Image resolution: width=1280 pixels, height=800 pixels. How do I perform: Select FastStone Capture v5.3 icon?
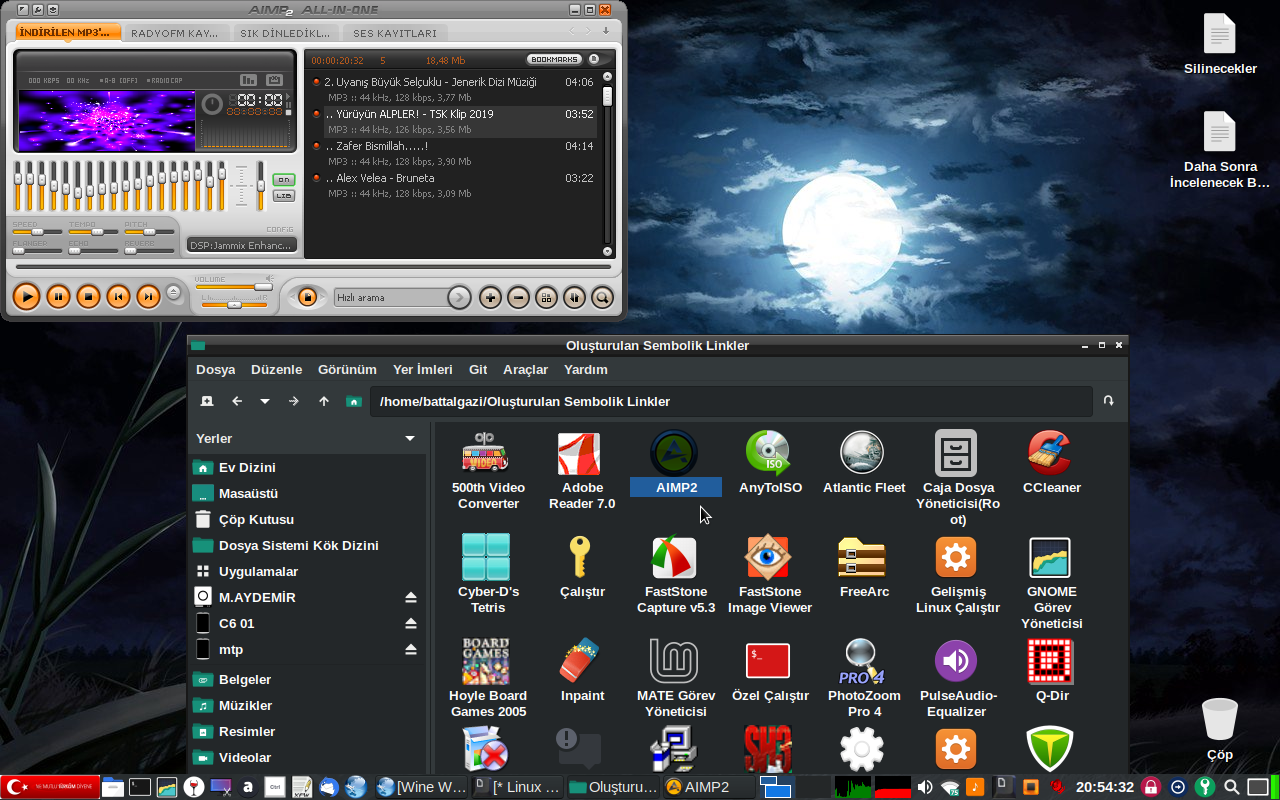676,575
